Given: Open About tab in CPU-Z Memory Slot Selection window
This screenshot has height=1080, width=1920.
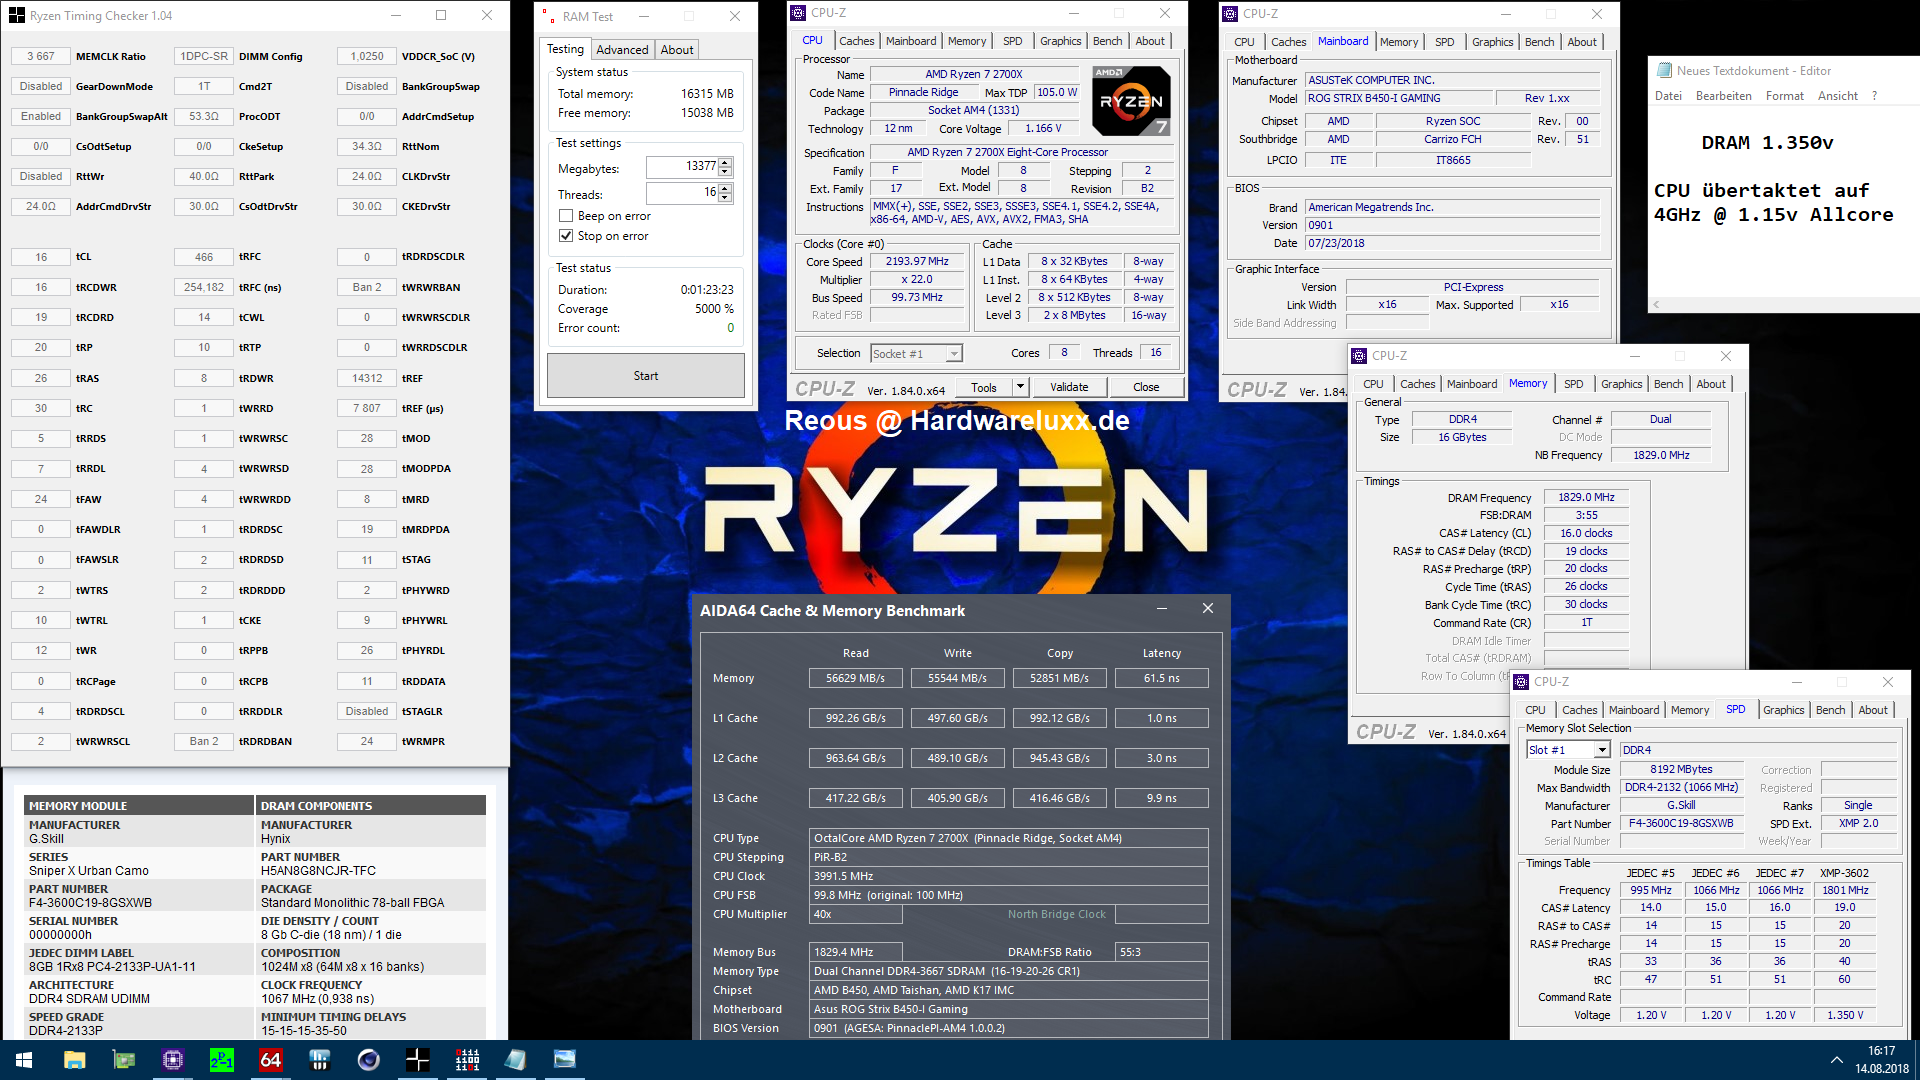Looking at the screenshot, I should click(1873, 710).
